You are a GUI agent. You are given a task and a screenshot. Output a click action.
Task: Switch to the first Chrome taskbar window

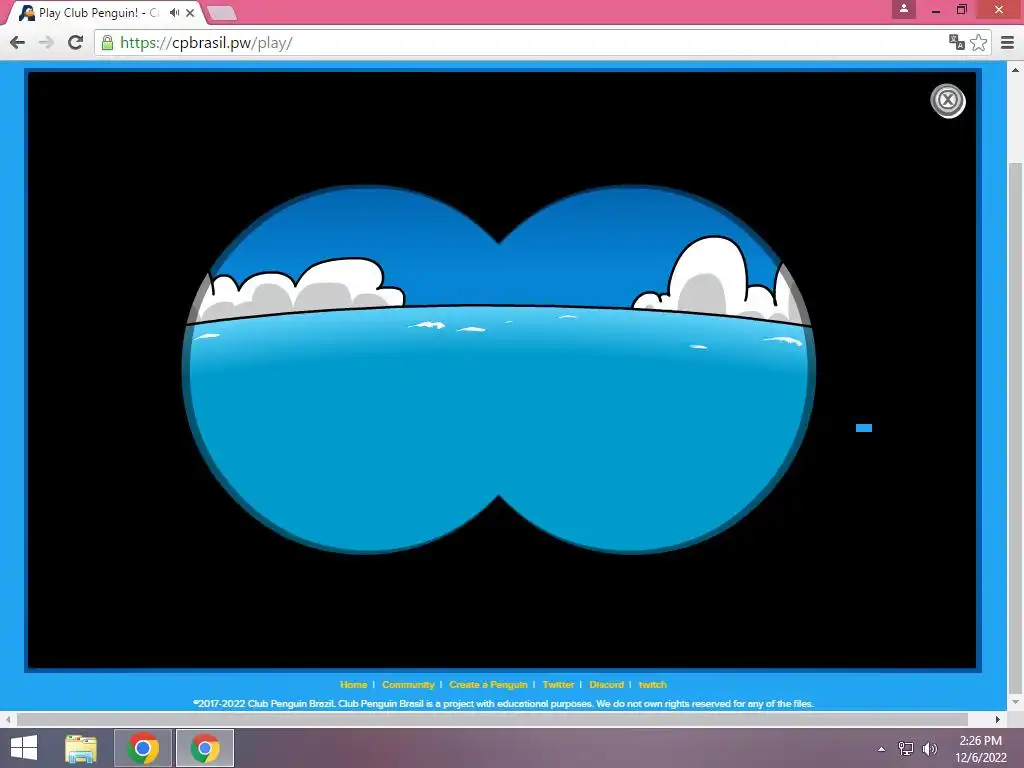pyautogui.click(x=143, y=748)
